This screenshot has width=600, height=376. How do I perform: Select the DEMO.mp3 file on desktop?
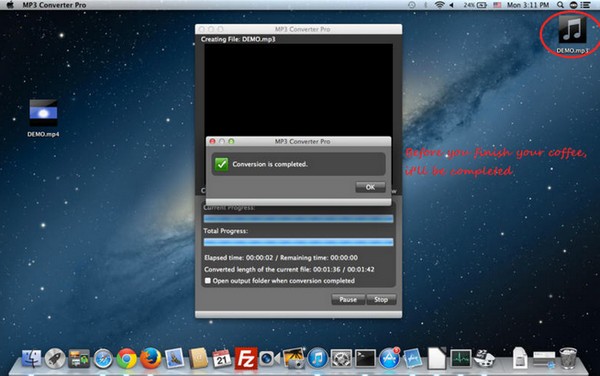[x=572, y=34]
